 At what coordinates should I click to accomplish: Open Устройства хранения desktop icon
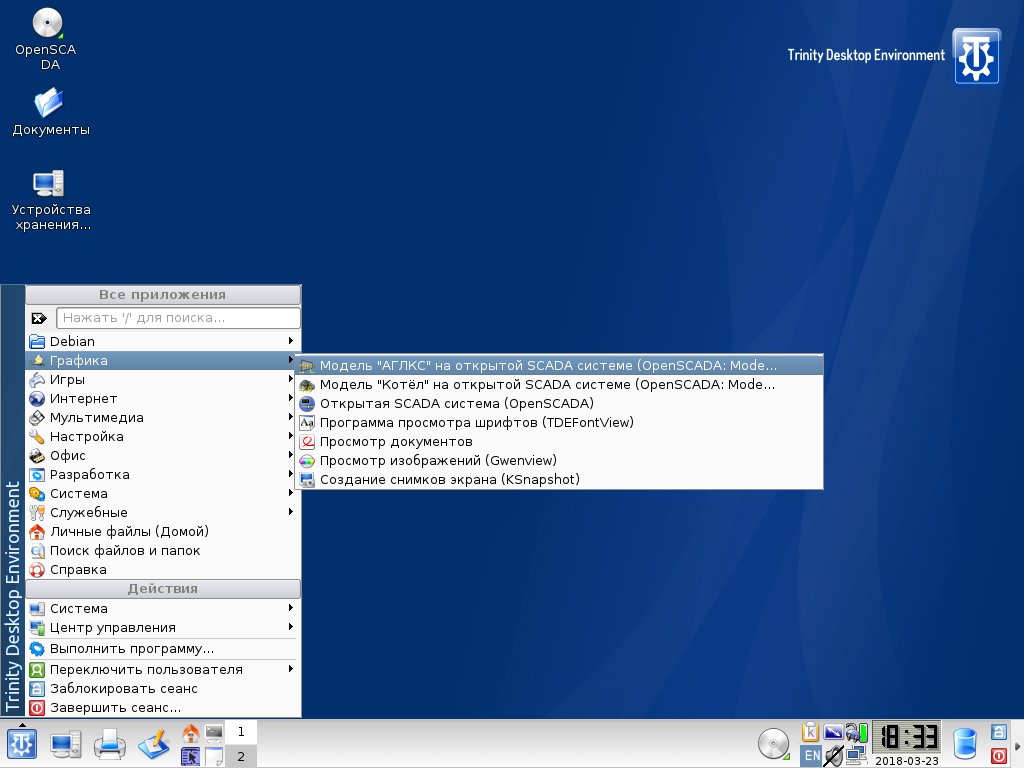pos(49,183)
